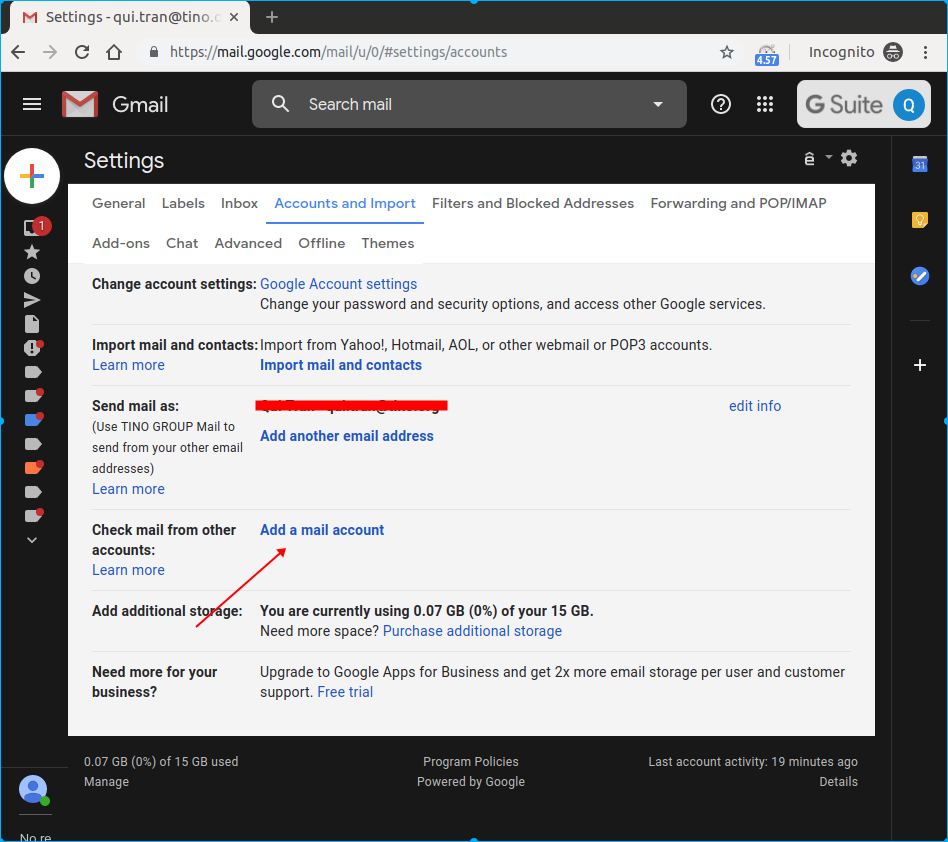Click Purchase additional storage link
This screenshot has width=948, height=842.
[x=472, y=631]
